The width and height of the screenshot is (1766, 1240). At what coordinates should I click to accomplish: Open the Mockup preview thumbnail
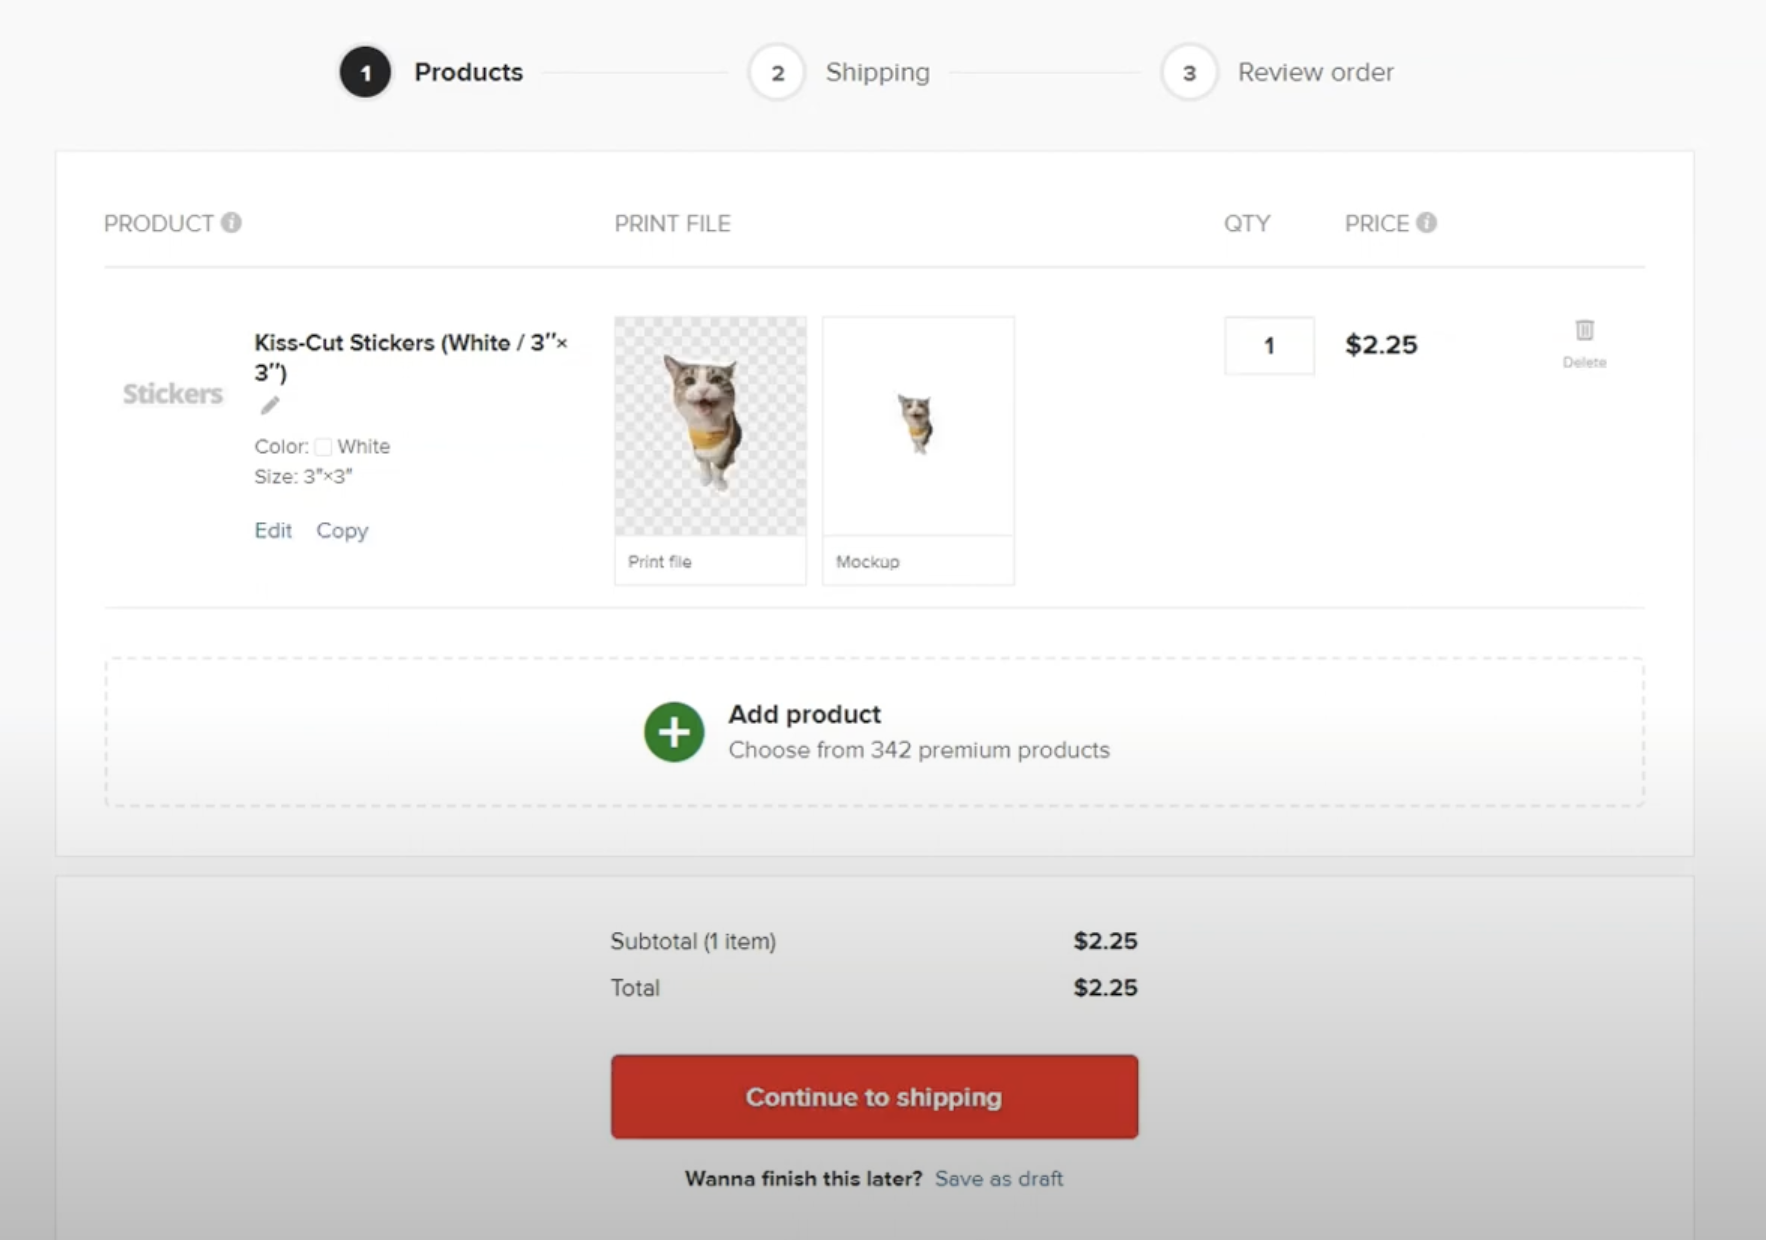pyautogui.click(x=918, y=427)
